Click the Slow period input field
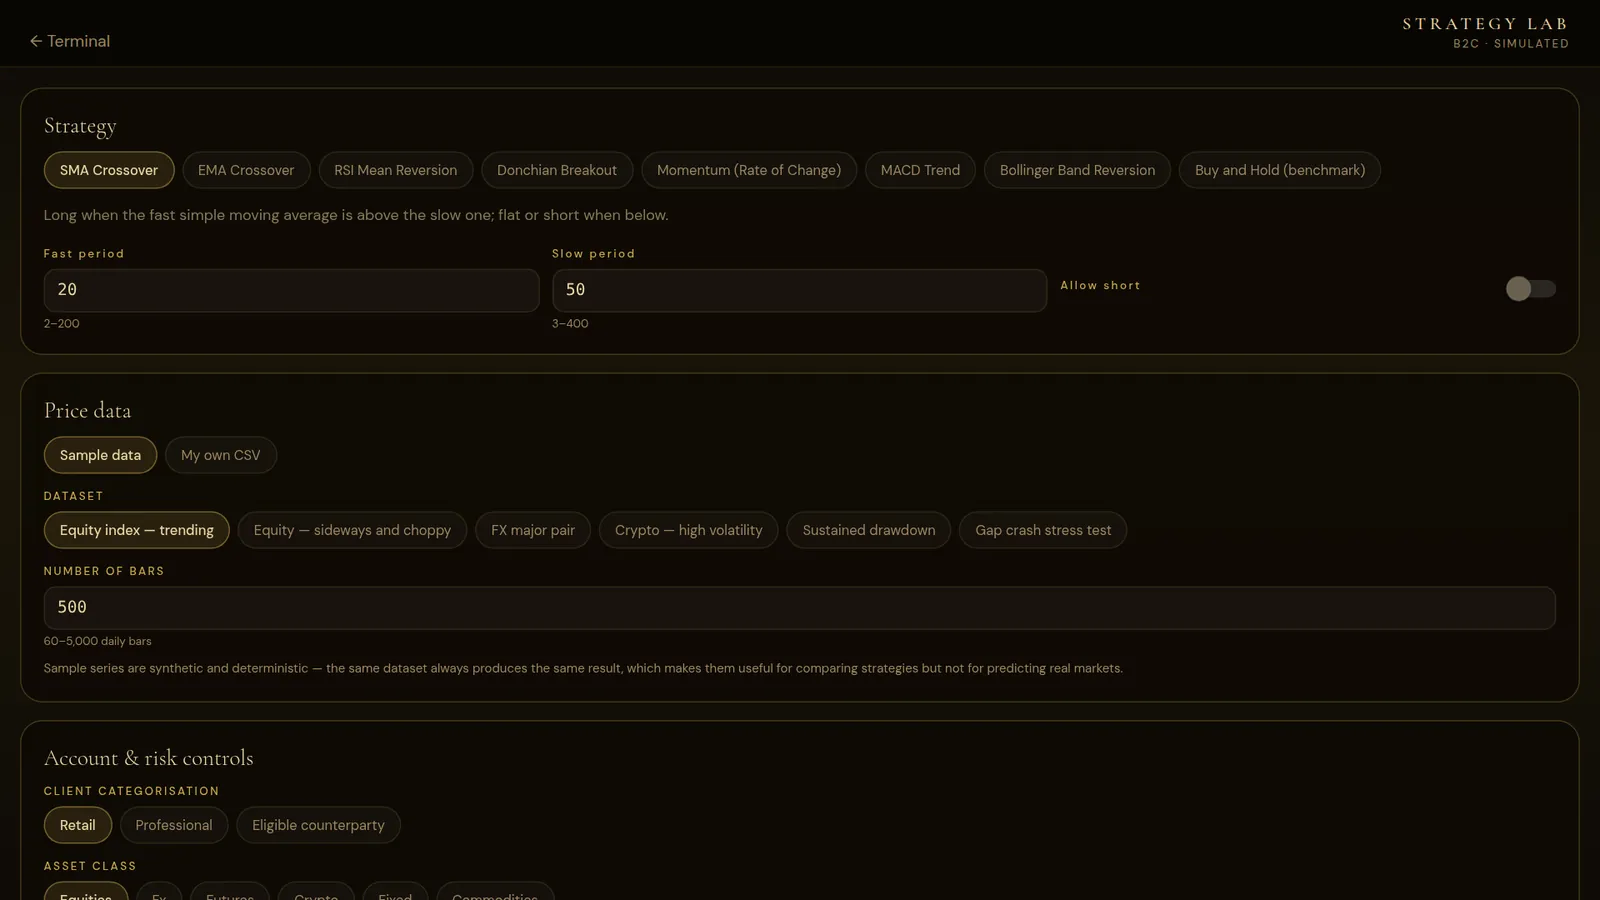Image resolution: width=1600 pixels, height=900 pixels. (x=799, y=290)
